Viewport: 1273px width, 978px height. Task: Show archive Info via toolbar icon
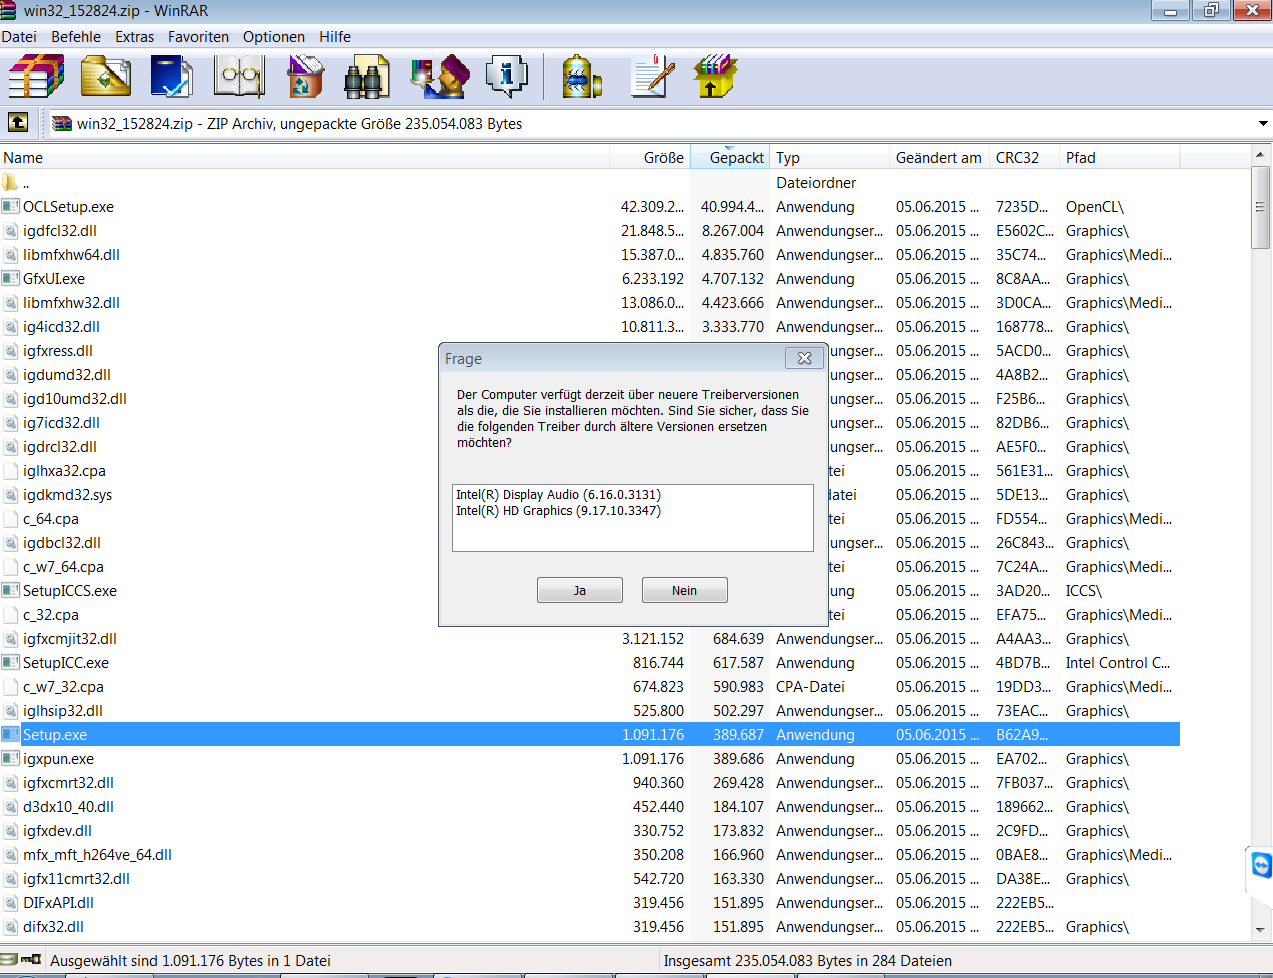click(x=506, y=76)
